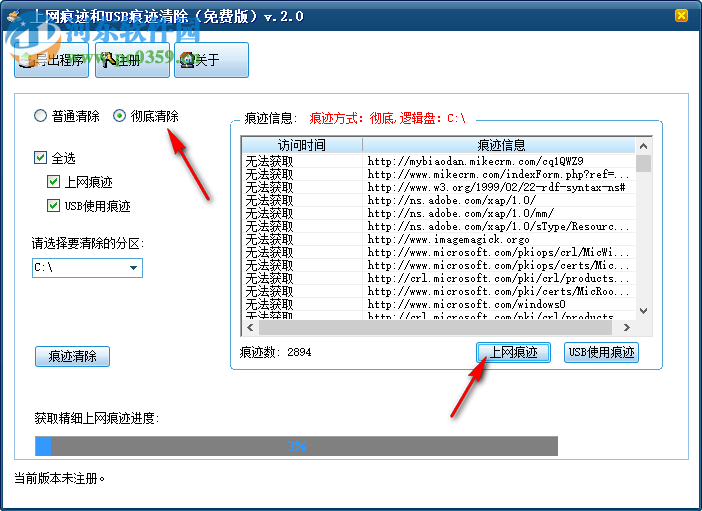Select the www.mikecrm.com/indexForm.php row

tap(438, 174)
